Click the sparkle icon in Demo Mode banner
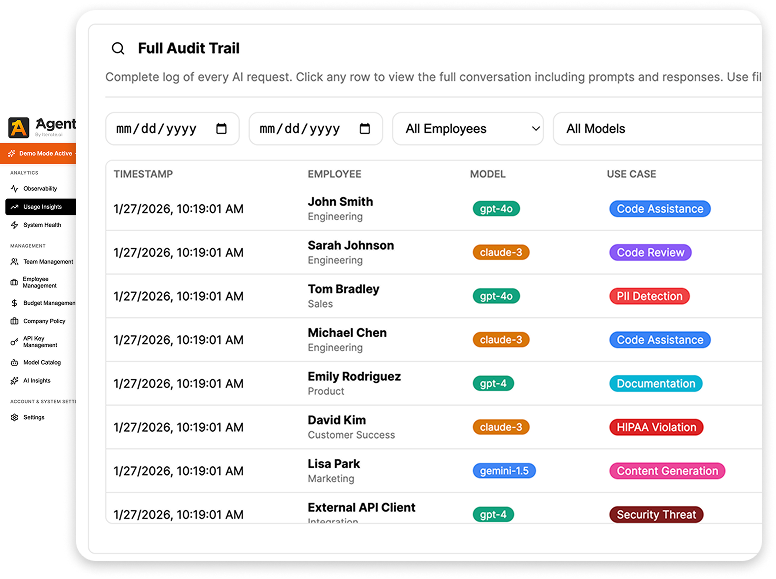The width and height of the screenshot is (776, 579). [x=12, y=153]
